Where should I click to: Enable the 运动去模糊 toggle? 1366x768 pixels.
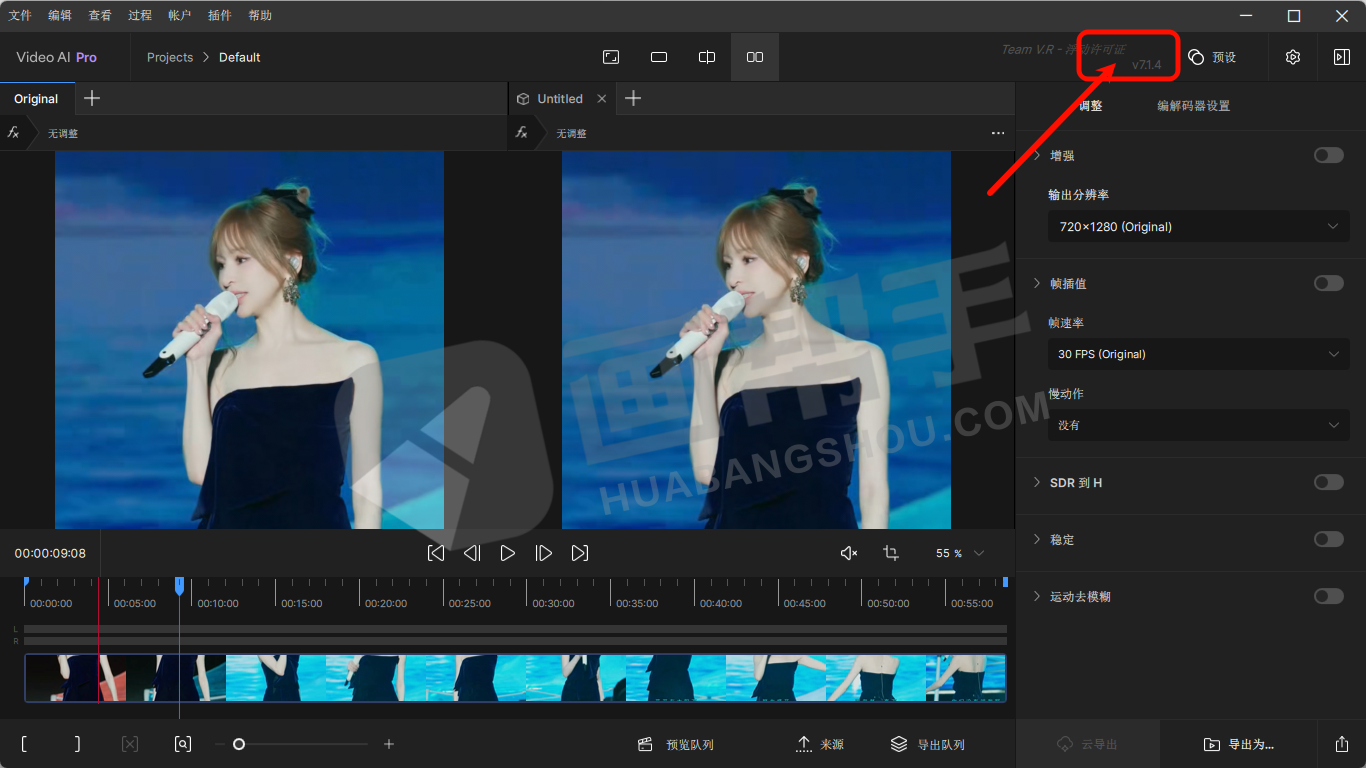pos(1328,596)
